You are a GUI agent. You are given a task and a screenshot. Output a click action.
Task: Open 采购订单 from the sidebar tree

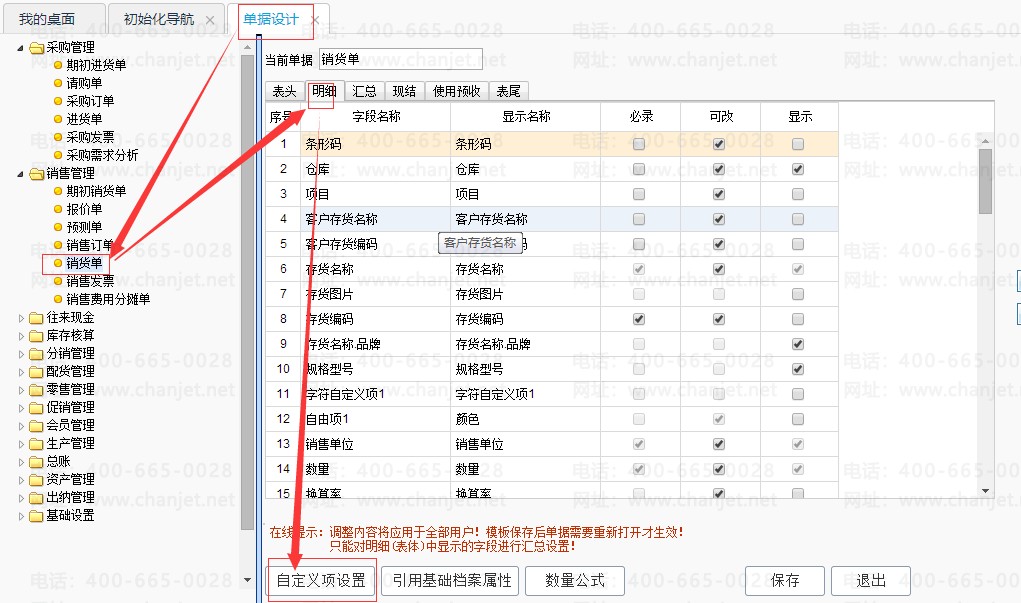(x=90, y=101)
